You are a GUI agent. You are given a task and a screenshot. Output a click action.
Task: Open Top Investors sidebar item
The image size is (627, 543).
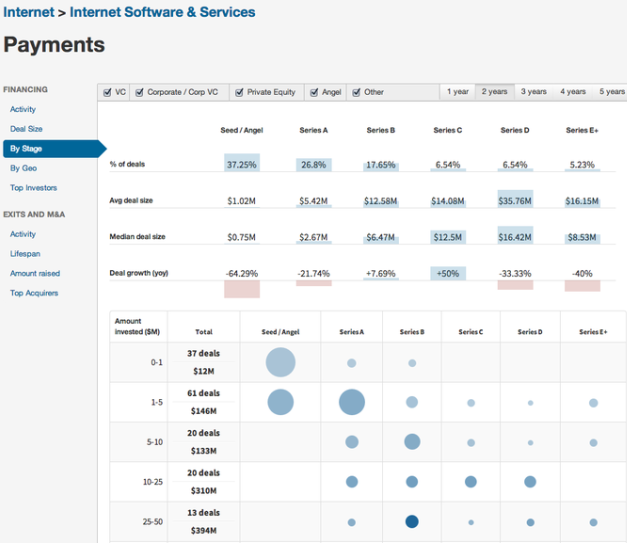pos(34,188)
